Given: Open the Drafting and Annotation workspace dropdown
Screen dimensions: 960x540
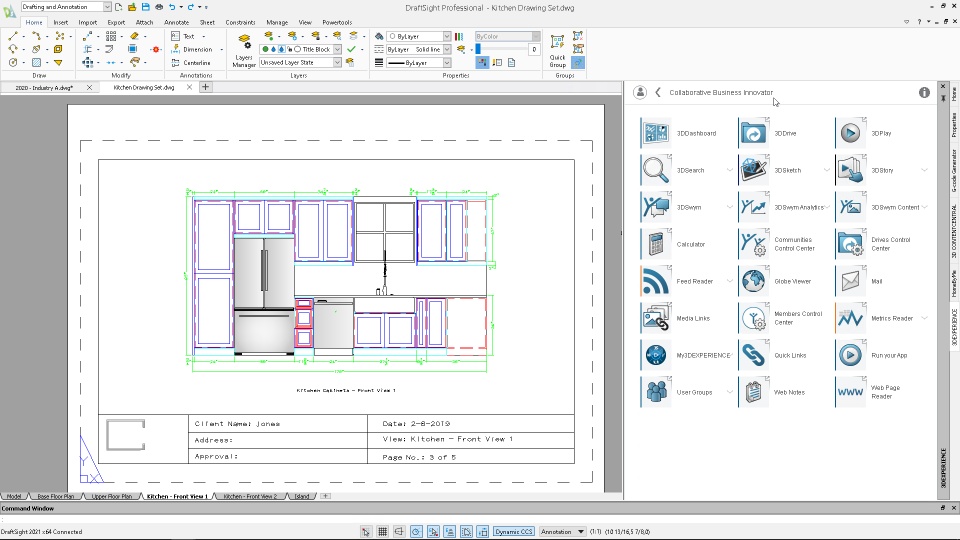Looking at the screenshot, I should tap(107, 7).
